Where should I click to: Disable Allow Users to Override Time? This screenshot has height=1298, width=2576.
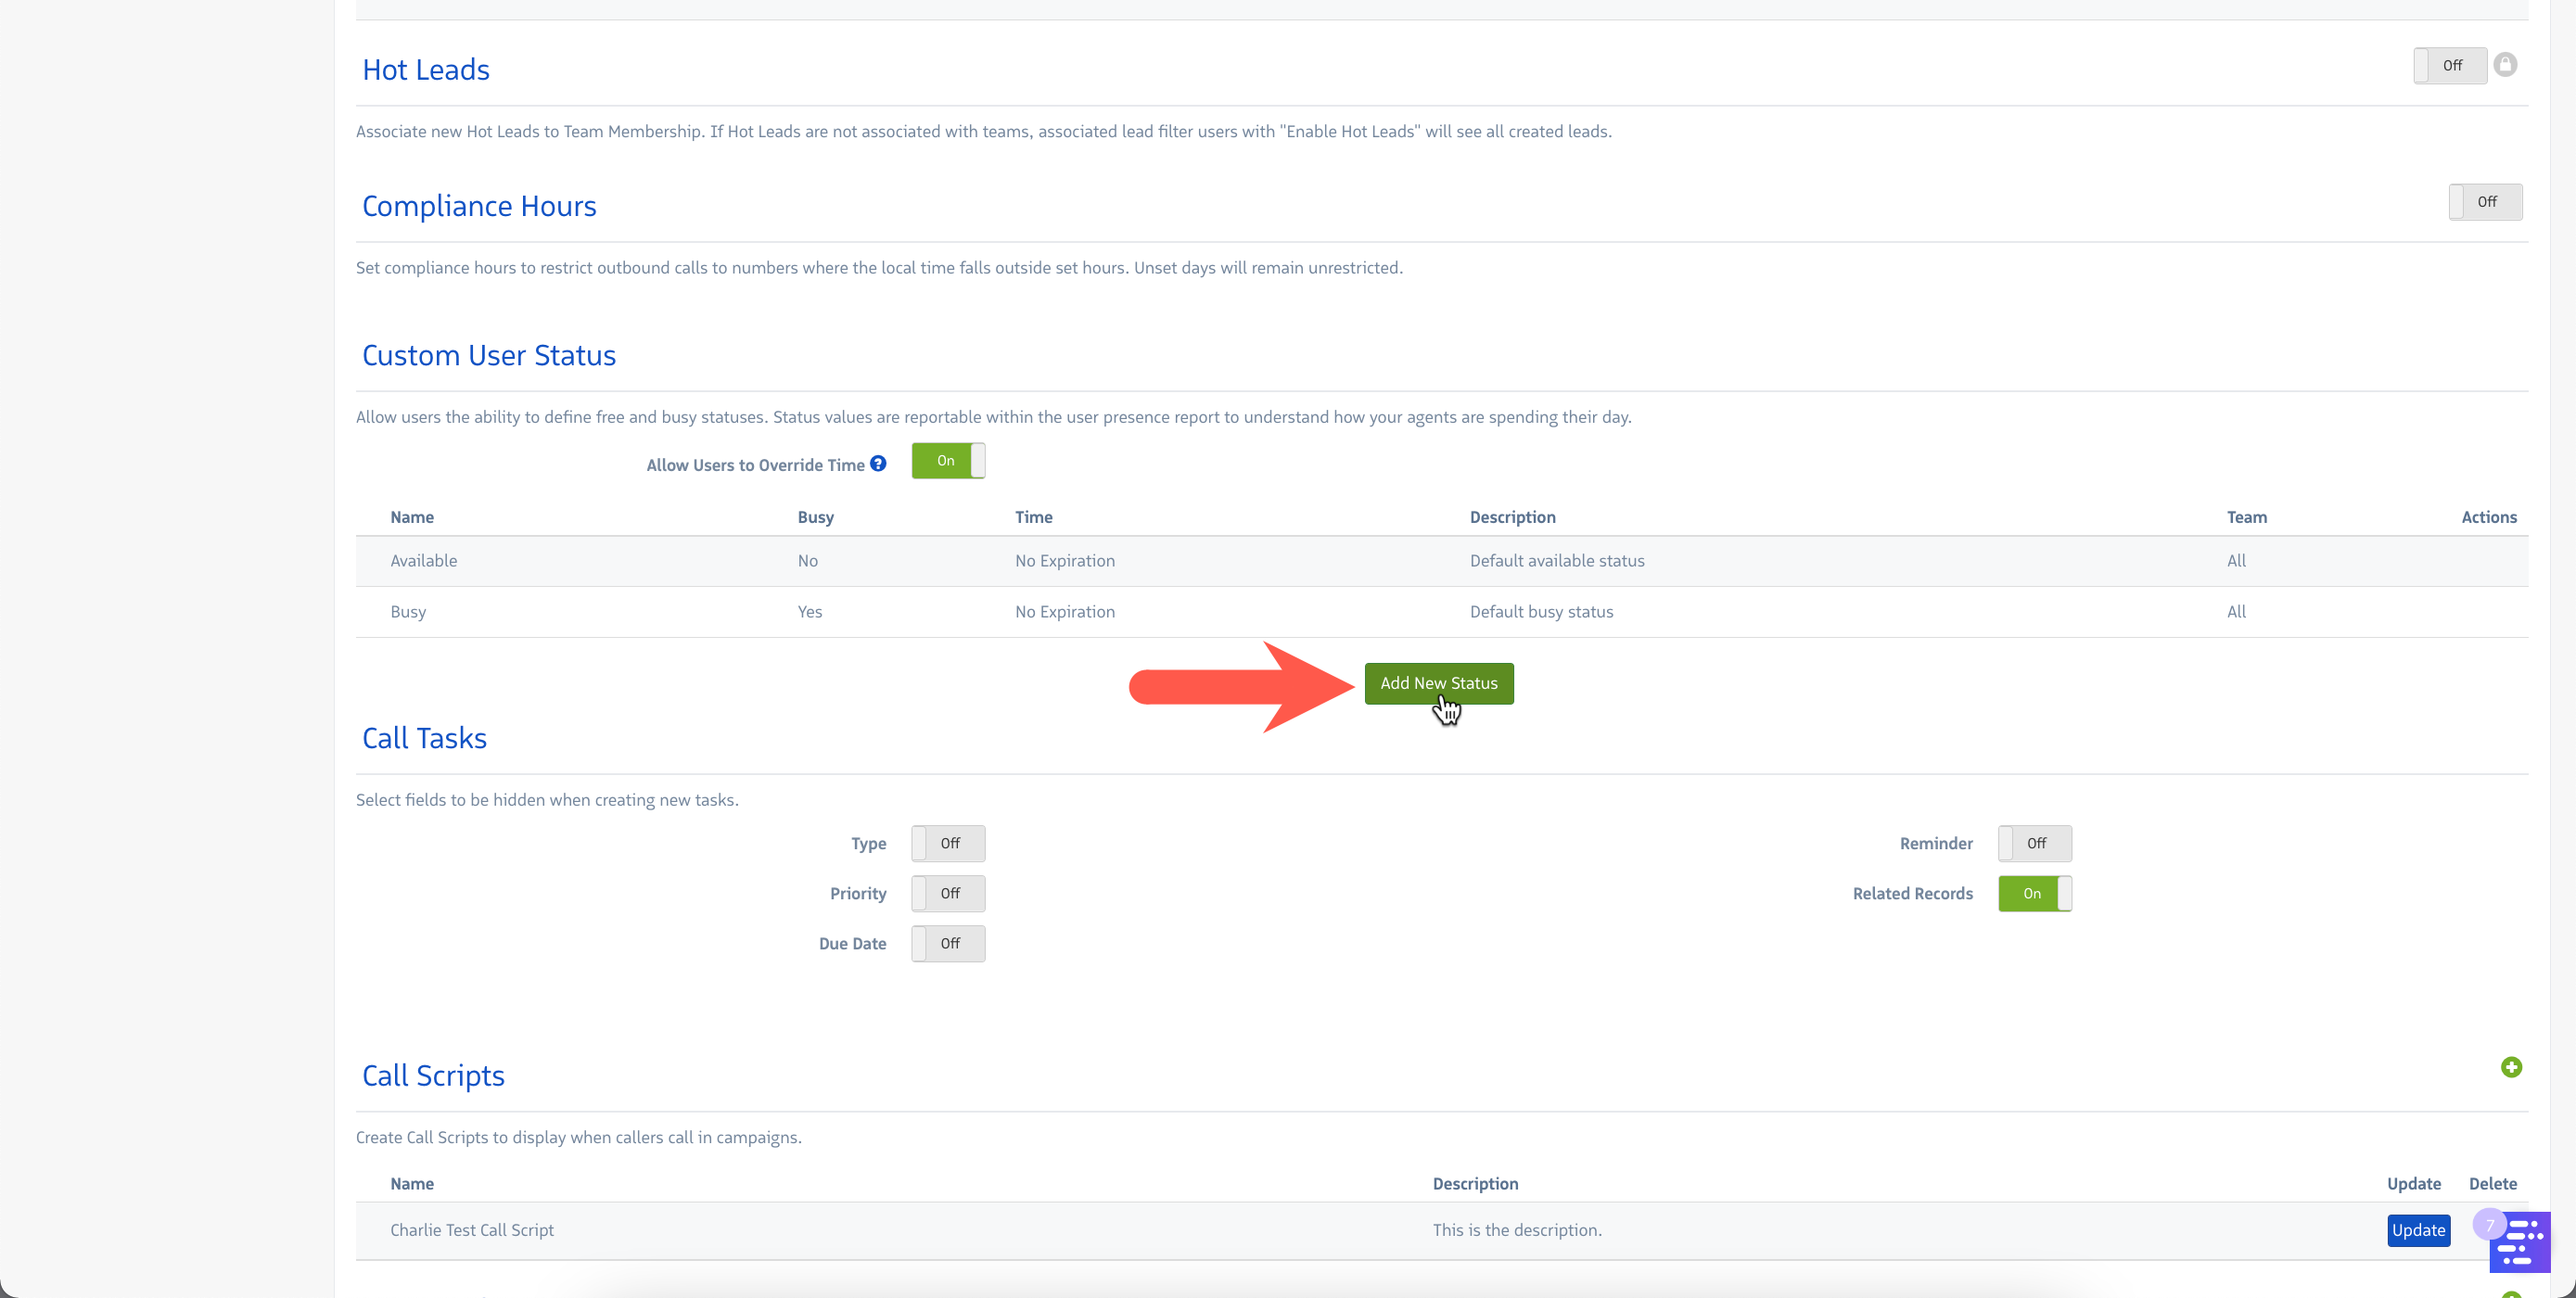point(948,461)
